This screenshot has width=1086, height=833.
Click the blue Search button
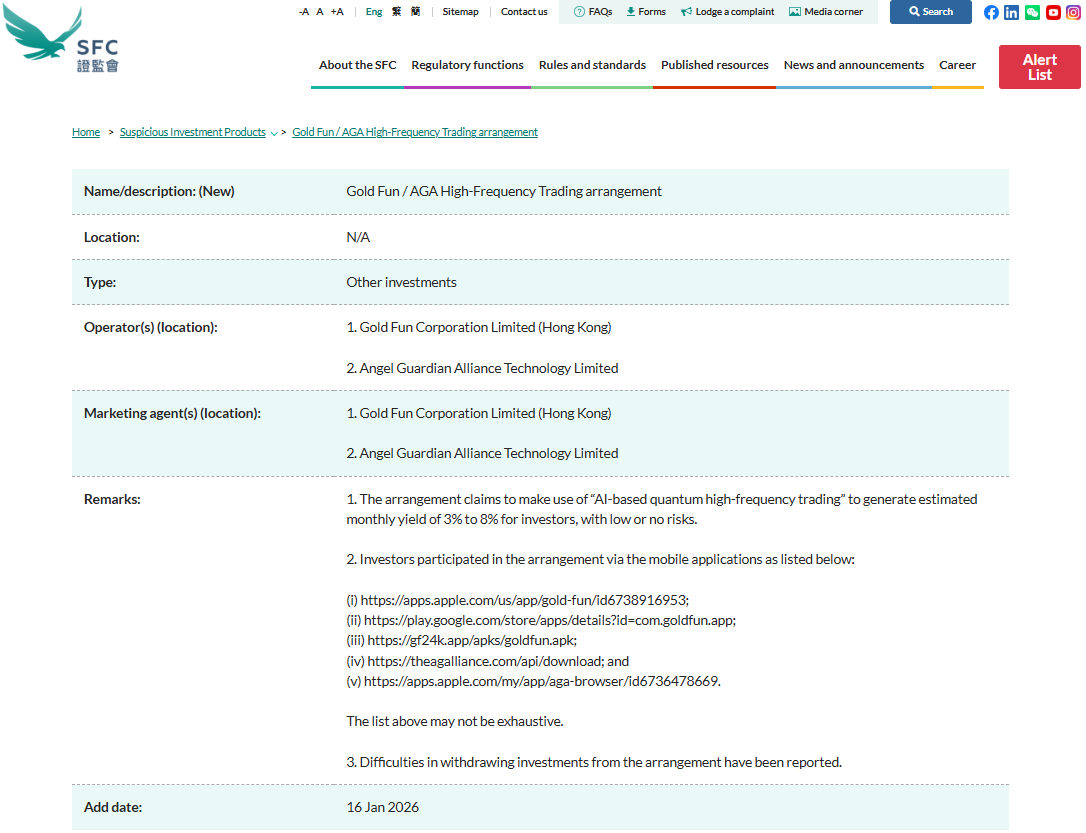pos(930,12)
